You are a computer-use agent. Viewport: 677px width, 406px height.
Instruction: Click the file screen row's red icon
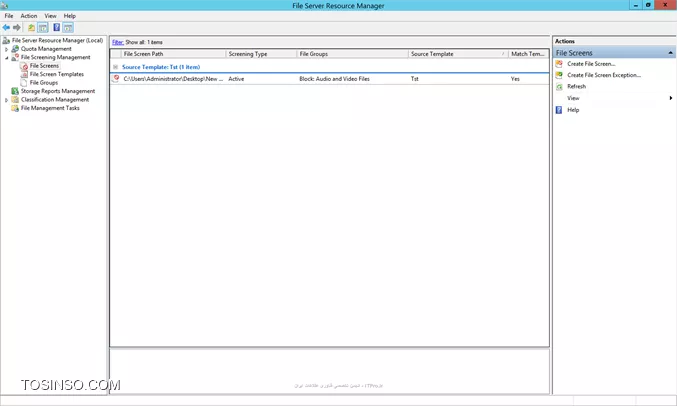click(x=116, y=79)
